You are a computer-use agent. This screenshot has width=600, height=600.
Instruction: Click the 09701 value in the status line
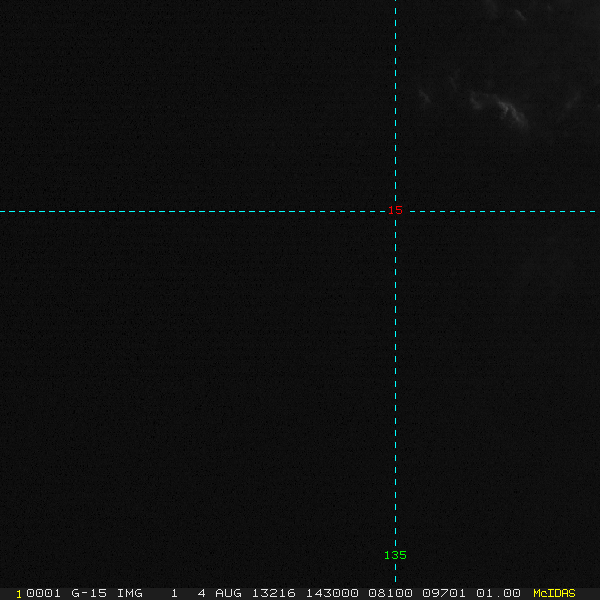[443, 593]
